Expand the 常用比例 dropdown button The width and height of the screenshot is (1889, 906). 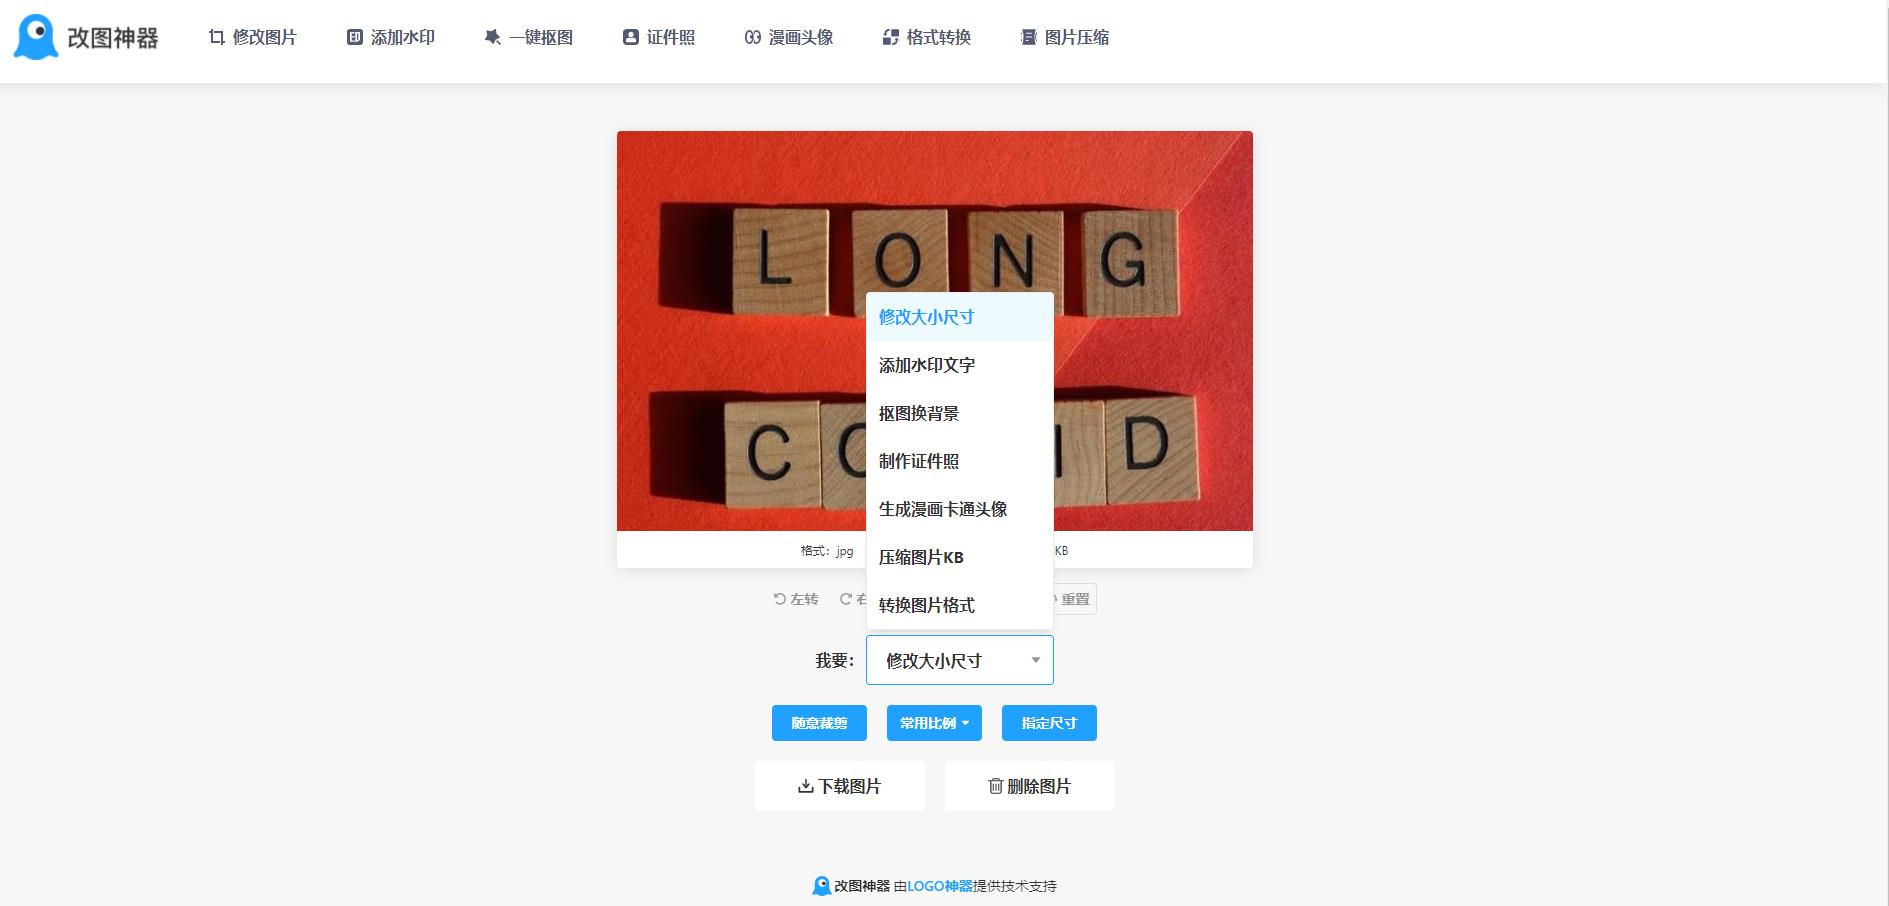[934, 723]
